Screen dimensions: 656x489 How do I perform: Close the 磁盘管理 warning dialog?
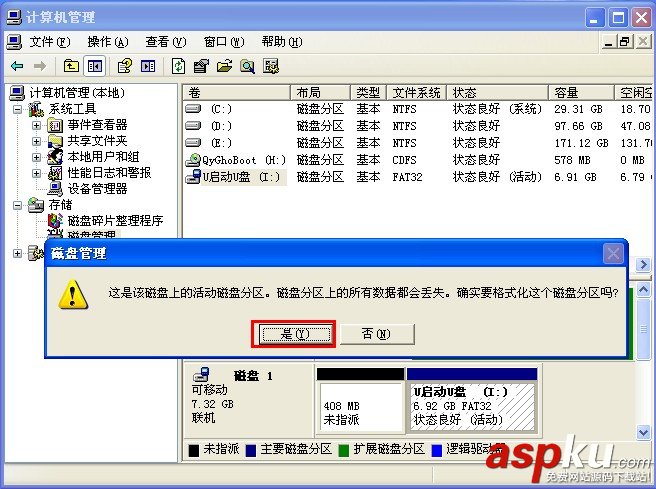coord(613,253)
